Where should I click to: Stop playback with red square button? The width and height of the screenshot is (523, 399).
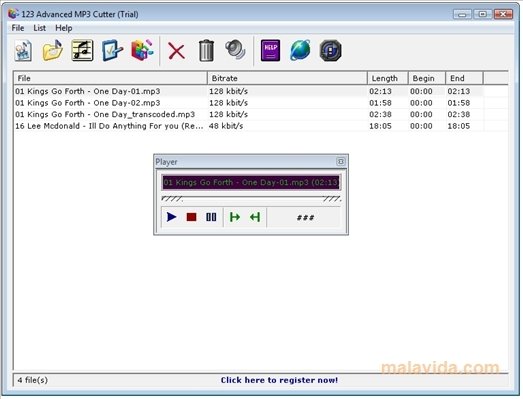coord(191,217)
